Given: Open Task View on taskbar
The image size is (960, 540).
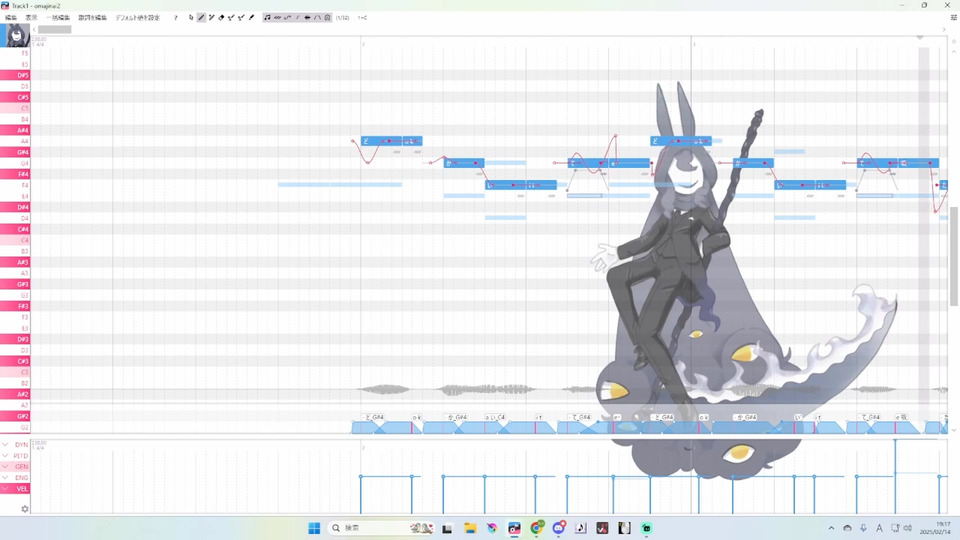Looking at the screenshot, I should click(448, 528).
